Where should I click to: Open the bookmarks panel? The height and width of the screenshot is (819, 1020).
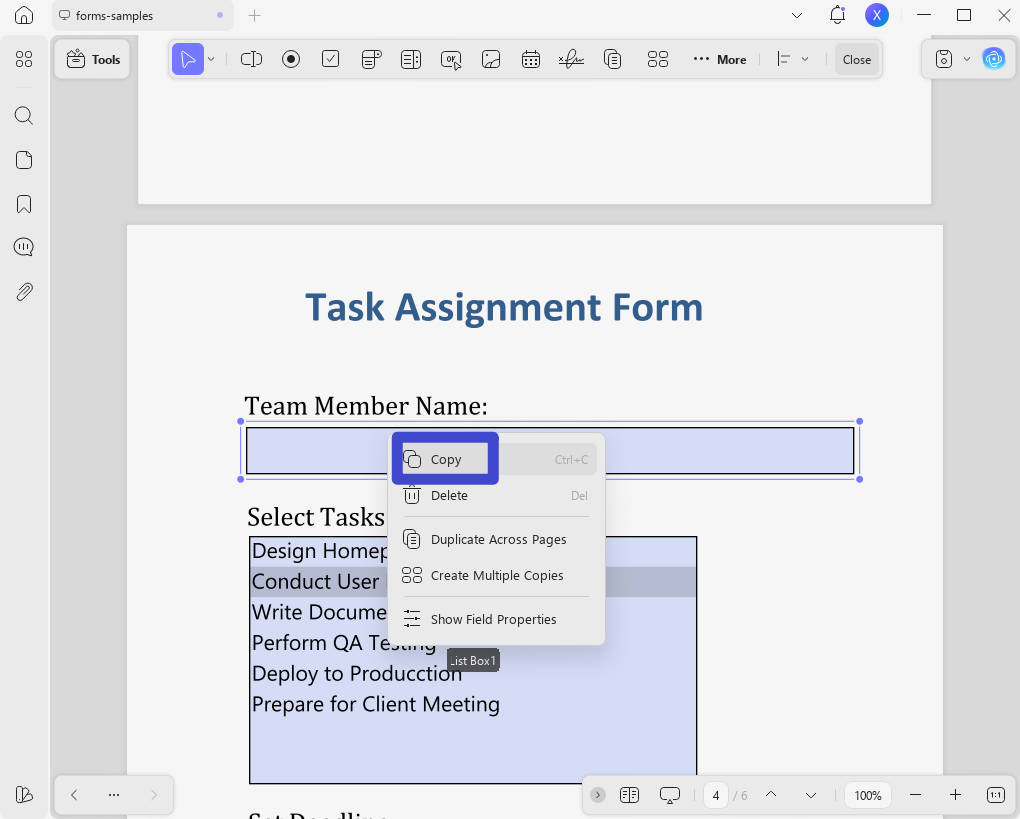24,204
